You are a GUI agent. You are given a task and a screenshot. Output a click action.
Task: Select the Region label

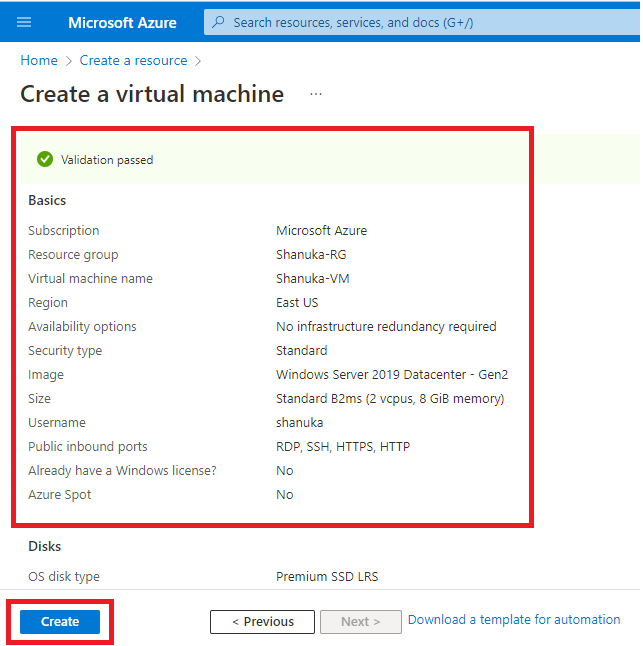coord(48,303)
